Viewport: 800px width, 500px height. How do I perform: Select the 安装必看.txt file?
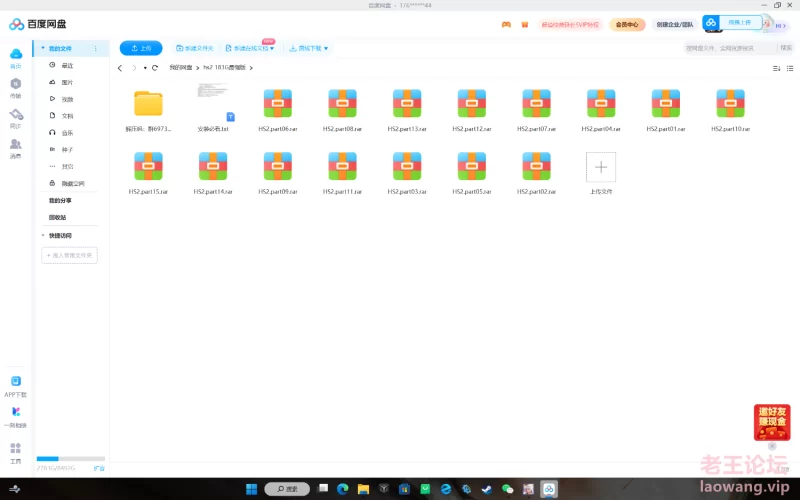pyautogui.click(x=213, y=108)
